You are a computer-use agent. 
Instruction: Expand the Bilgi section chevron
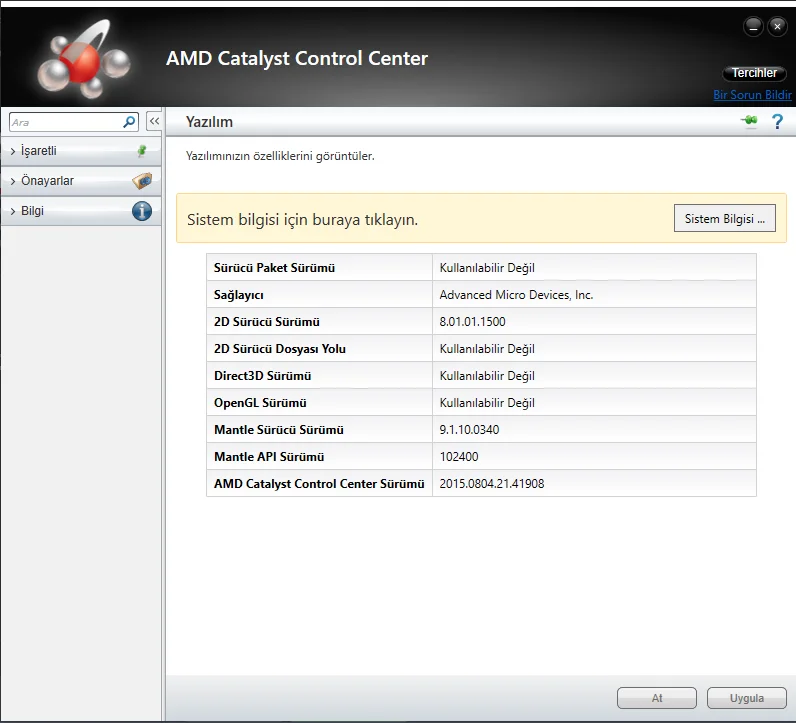(x=13, y=211)
